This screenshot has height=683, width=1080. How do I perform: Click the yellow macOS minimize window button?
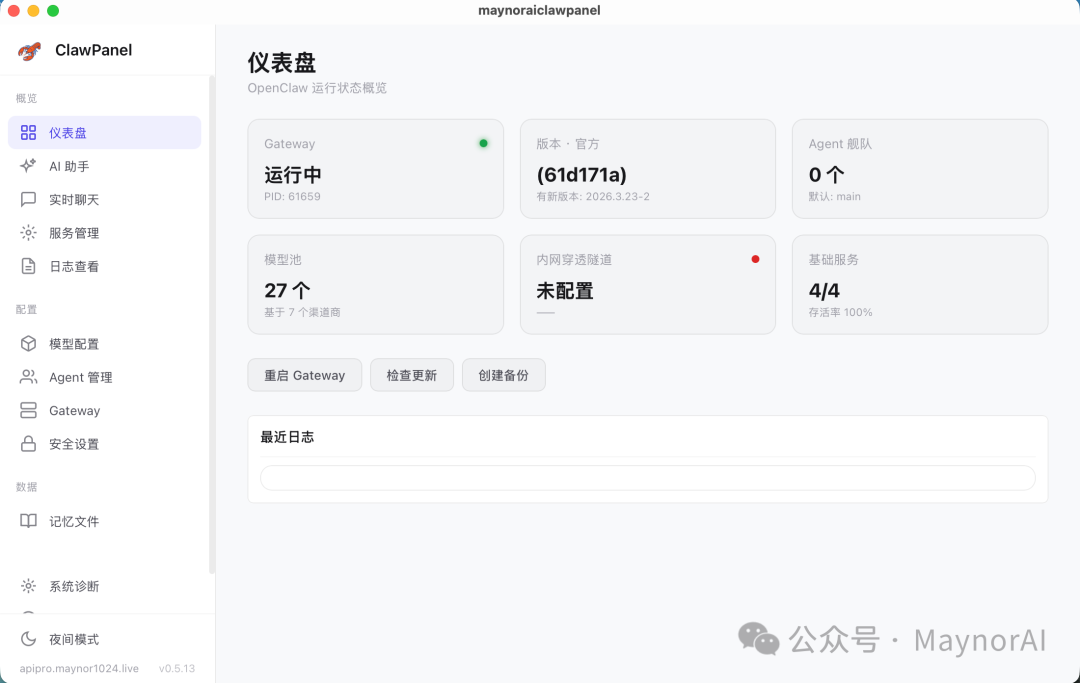click(33, 10)
